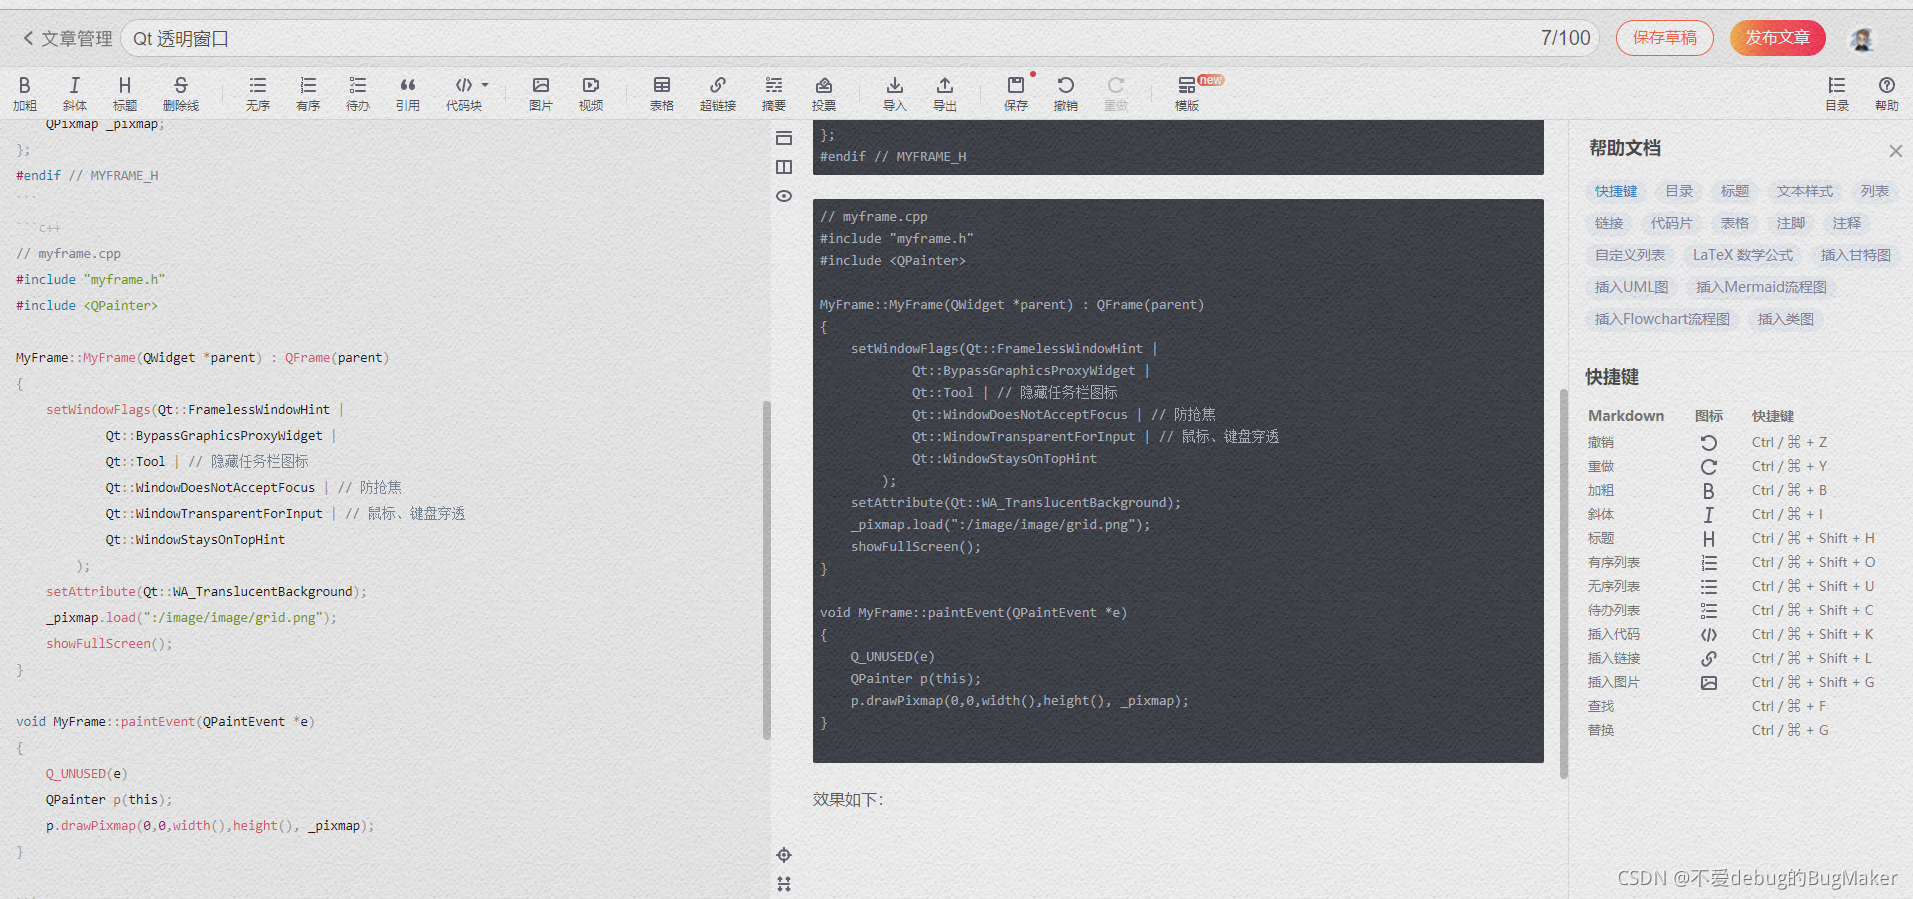This screenshot has height=899, width=1913.
Task: Insert heading with 标题 toolbar icon
Action: click(125, 93)
